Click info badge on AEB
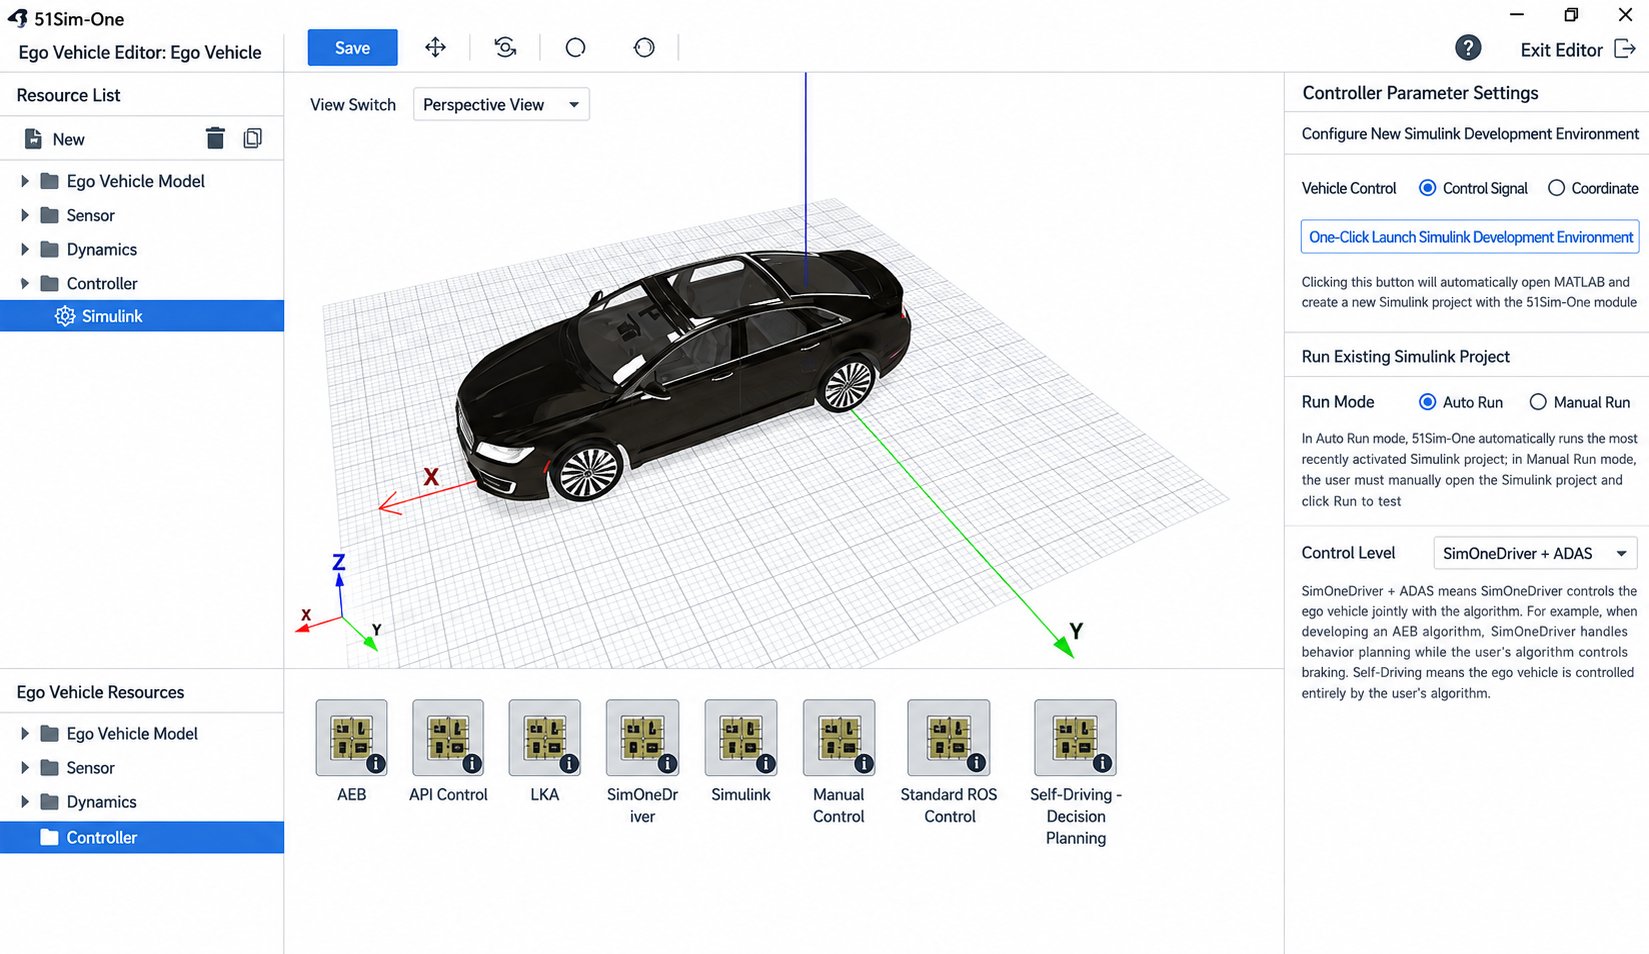Screen dimensions: 1649x954 click(x=376, y=764)
